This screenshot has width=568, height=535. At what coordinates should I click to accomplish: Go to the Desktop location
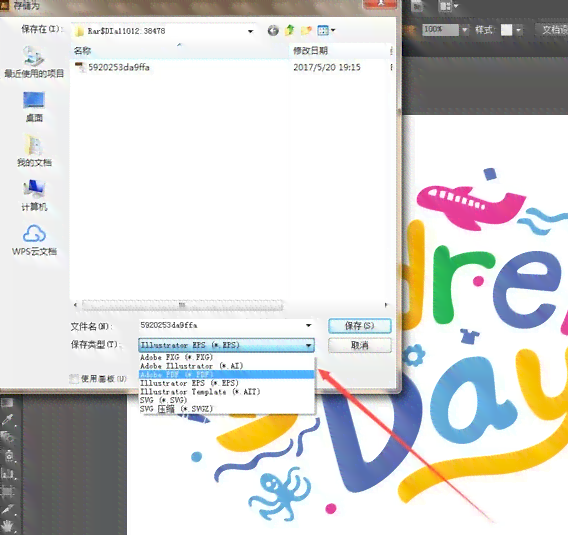pyautogui.click(x=34, y=106)
